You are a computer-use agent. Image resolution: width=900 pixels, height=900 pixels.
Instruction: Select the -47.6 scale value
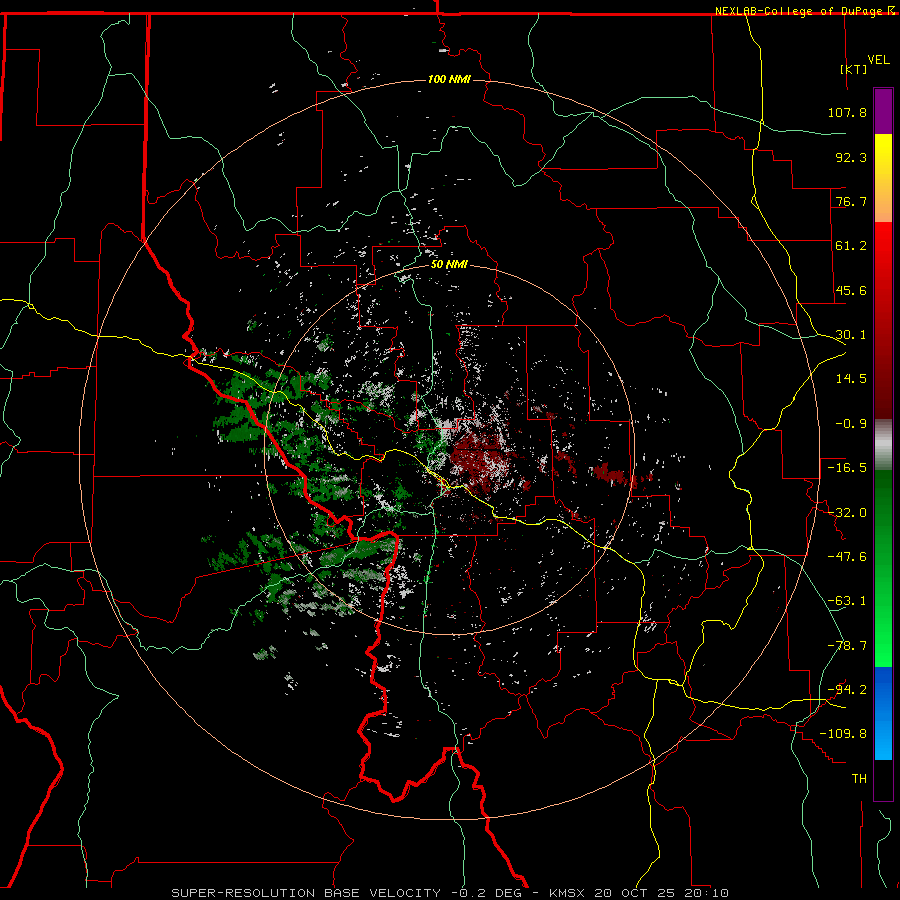pyautogui.click(x=847, y=557)
